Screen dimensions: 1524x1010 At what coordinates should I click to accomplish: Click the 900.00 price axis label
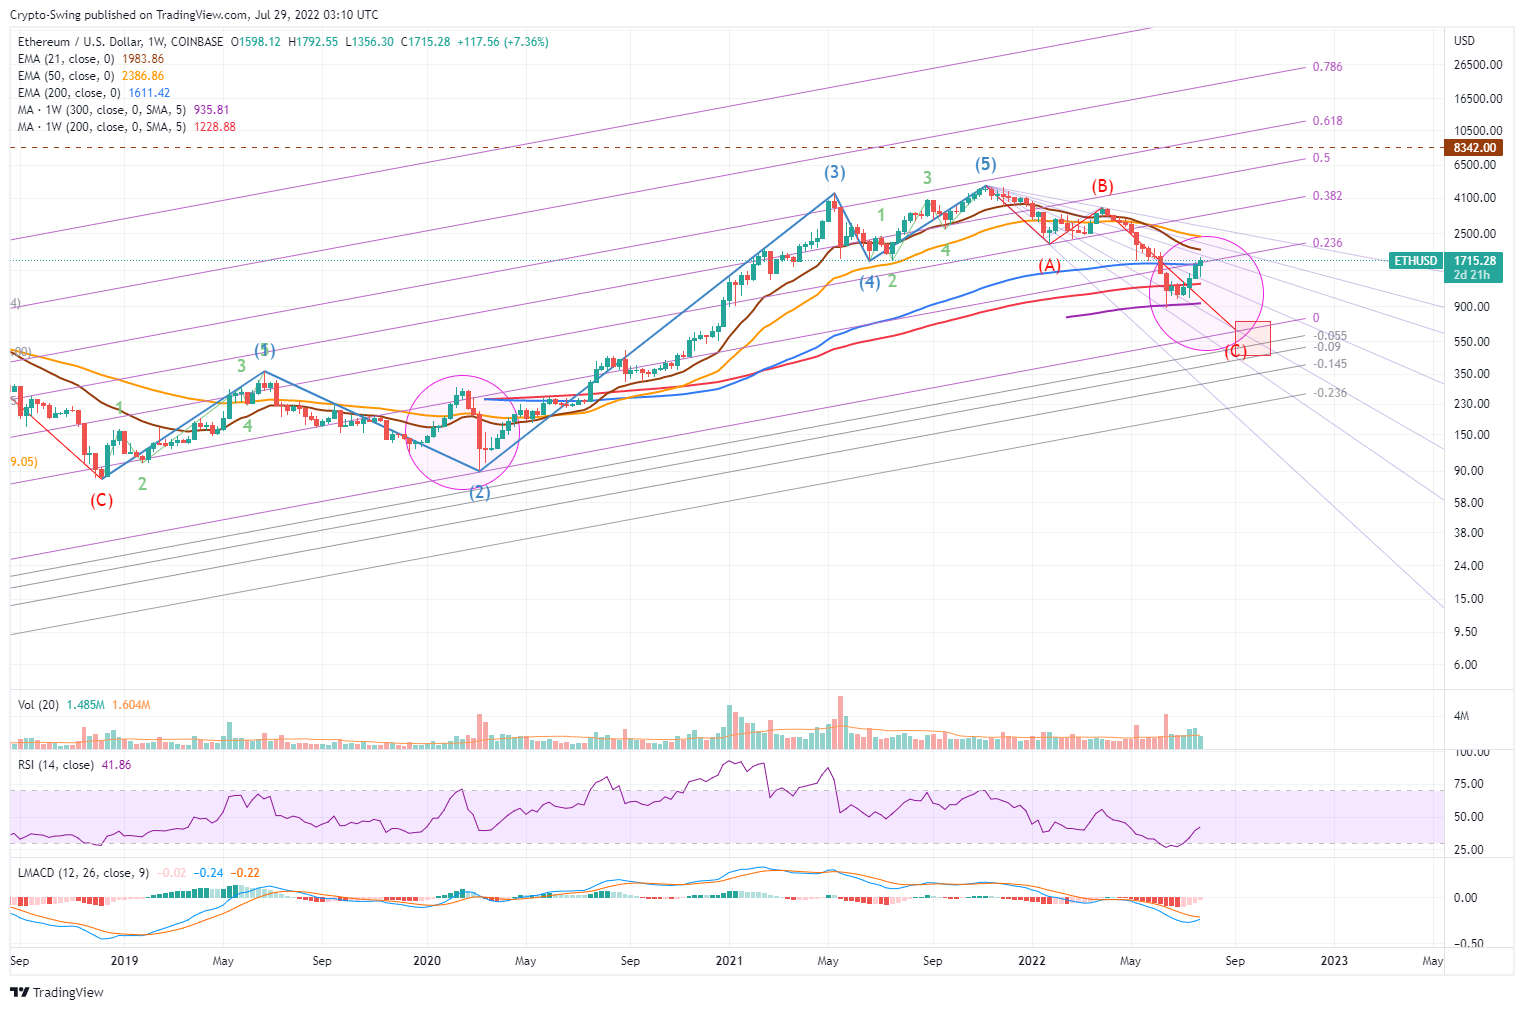coord(1472,307)
